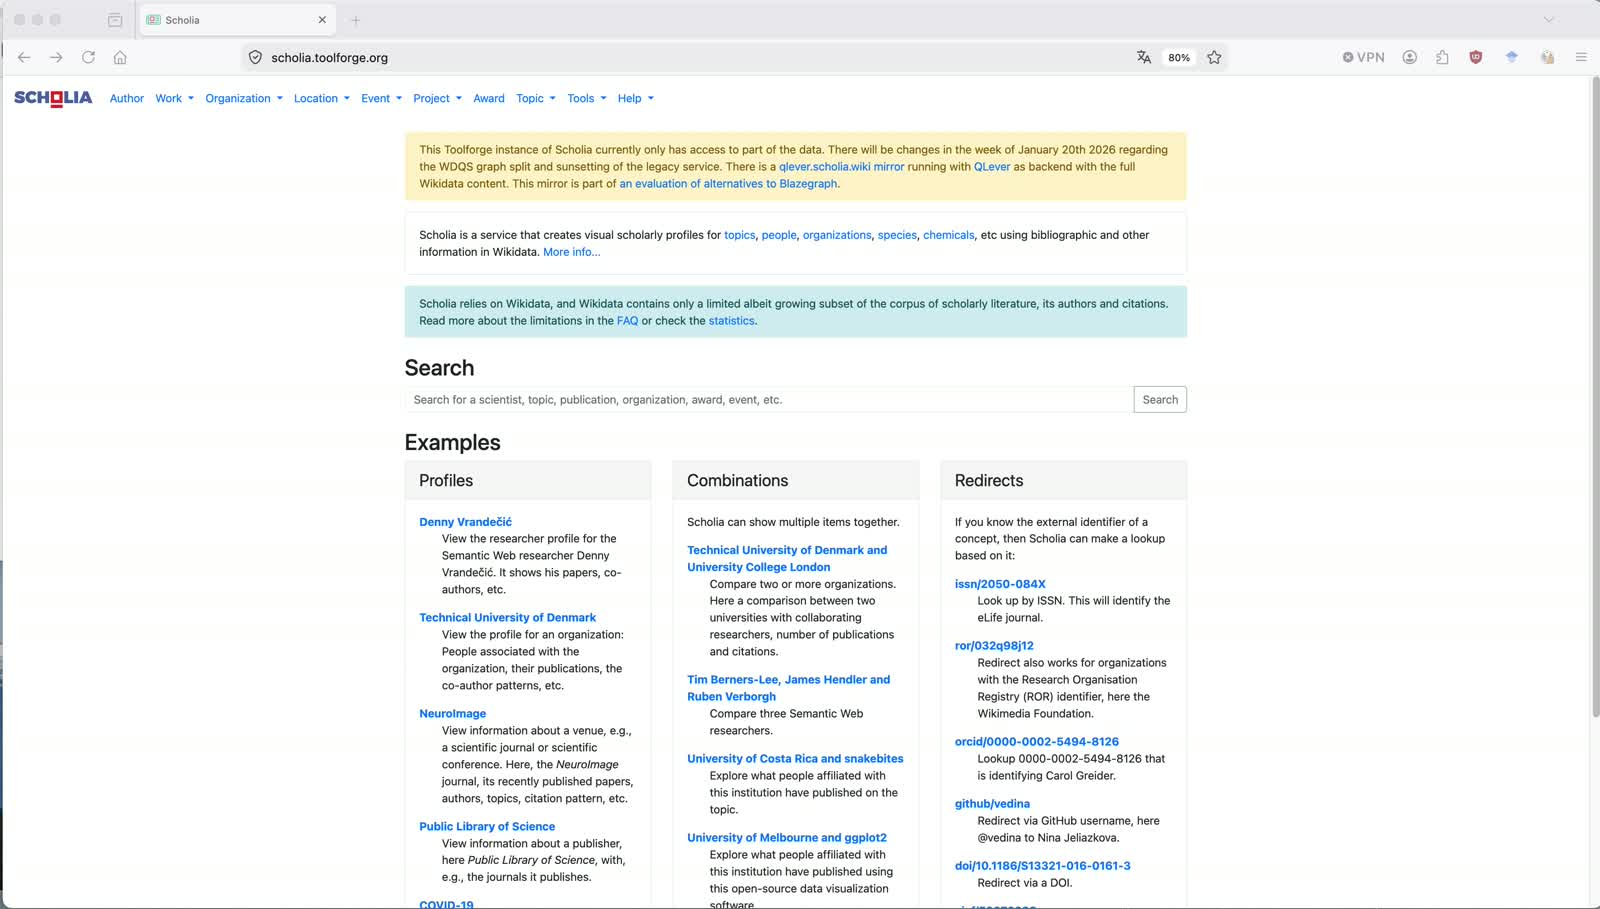
Task: Follow the doi/10.1186/S13321-016-0161-3 link
Action: (1043, 866)
